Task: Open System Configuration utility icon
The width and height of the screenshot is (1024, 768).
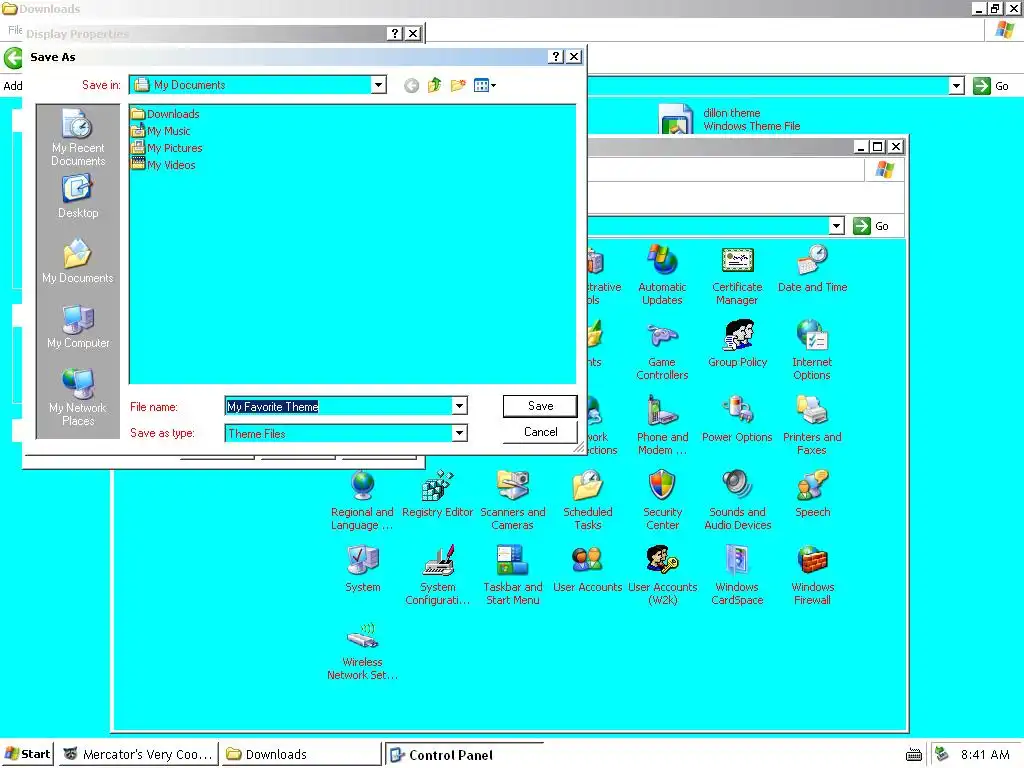Action: [438, 575]
